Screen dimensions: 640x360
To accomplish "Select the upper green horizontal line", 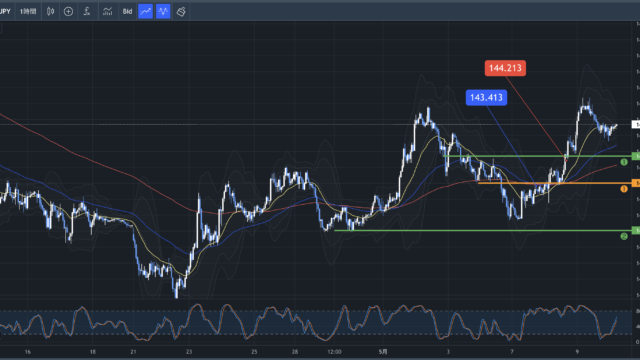I will [538, 156].
